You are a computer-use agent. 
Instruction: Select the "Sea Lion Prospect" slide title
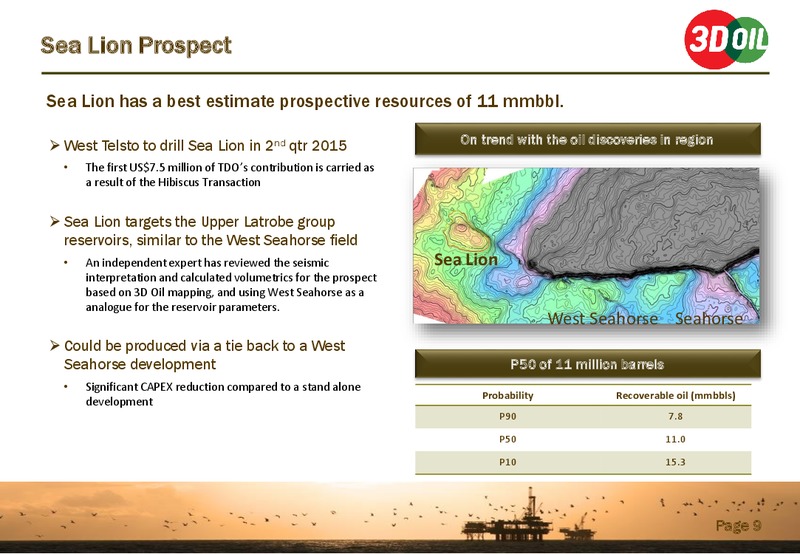tap(136, 45)
